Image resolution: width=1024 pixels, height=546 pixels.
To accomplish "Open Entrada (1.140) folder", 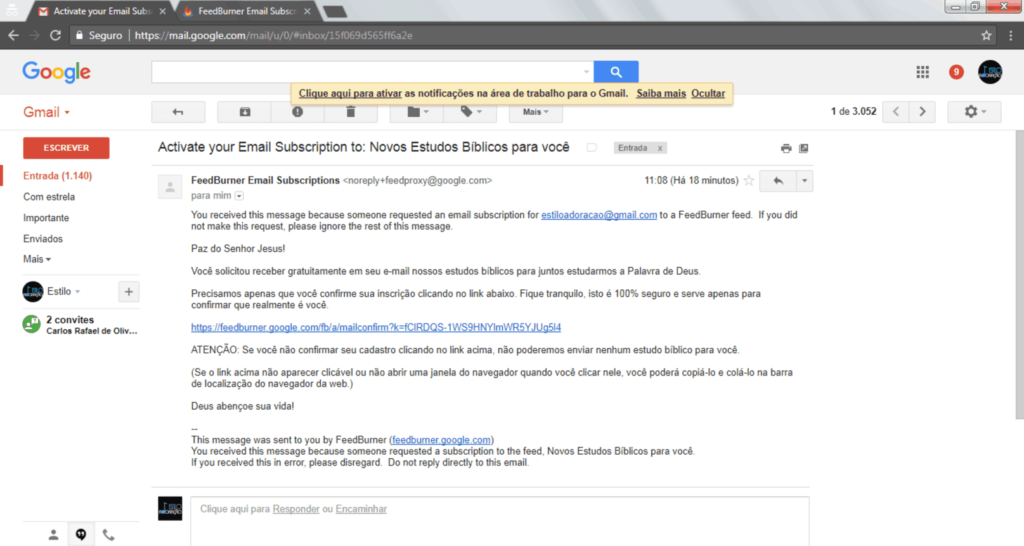I will pos(57,176).
